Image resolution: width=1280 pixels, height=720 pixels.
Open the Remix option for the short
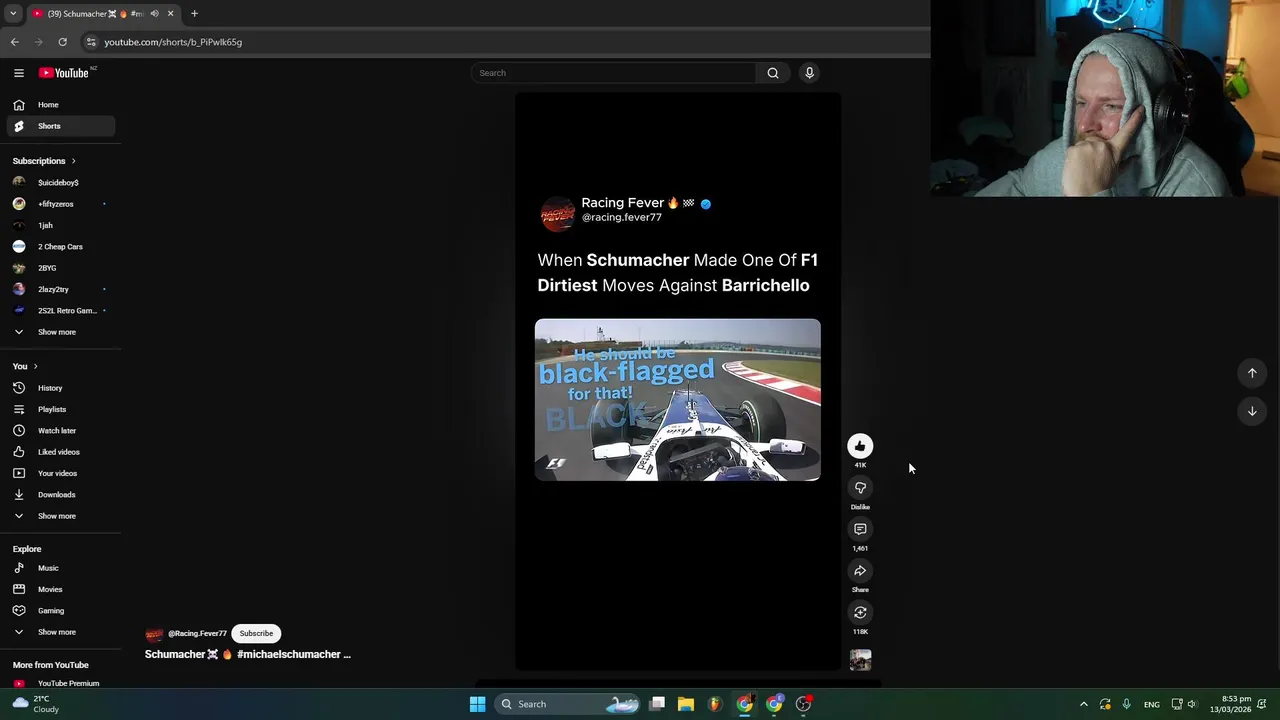pos(860,612)
